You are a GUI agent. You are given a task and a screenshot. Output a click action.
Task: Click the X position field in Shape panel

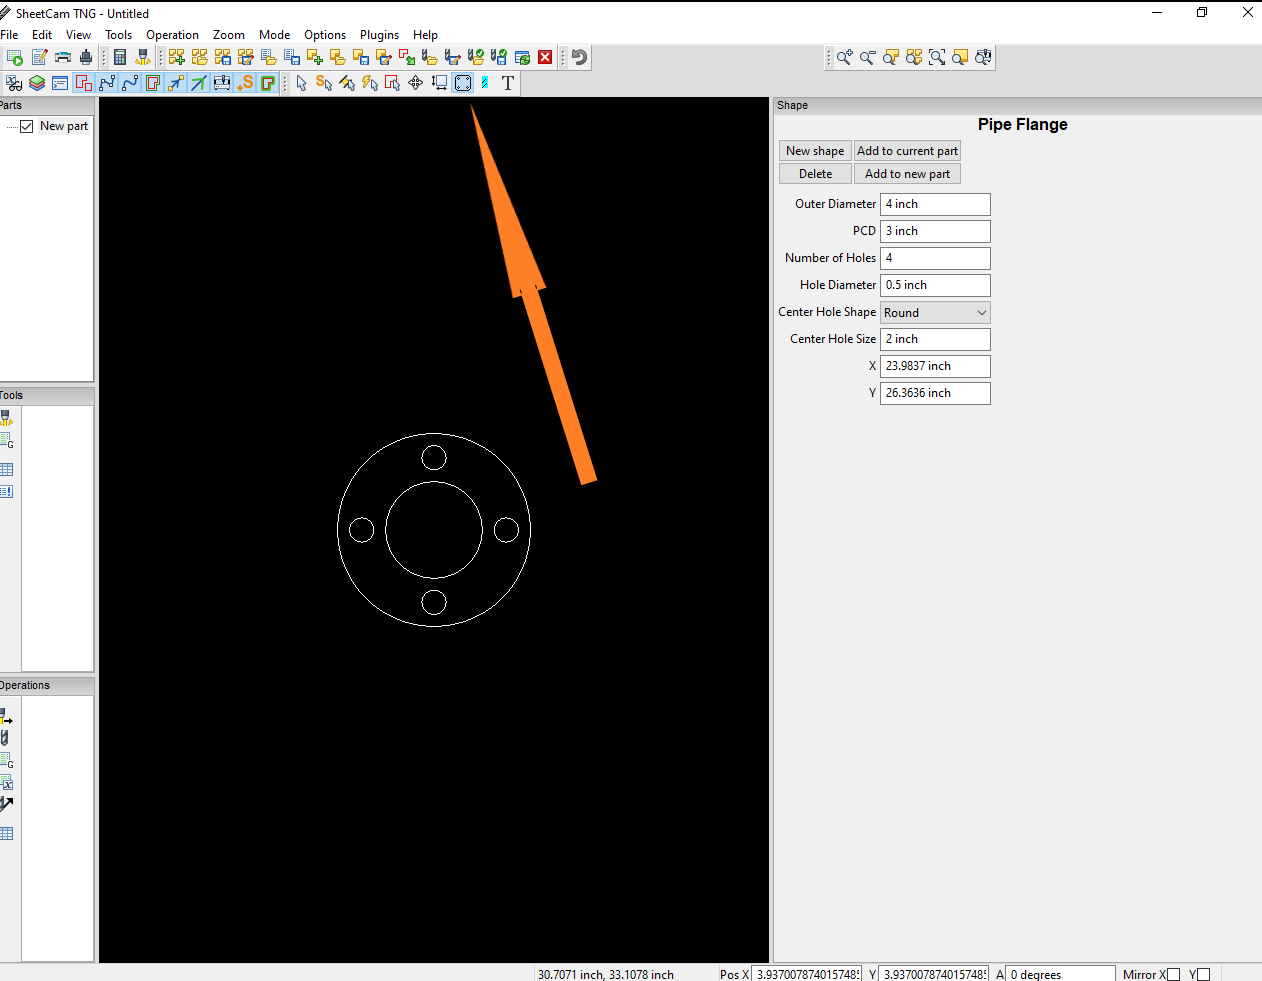(x=935, y=366)
